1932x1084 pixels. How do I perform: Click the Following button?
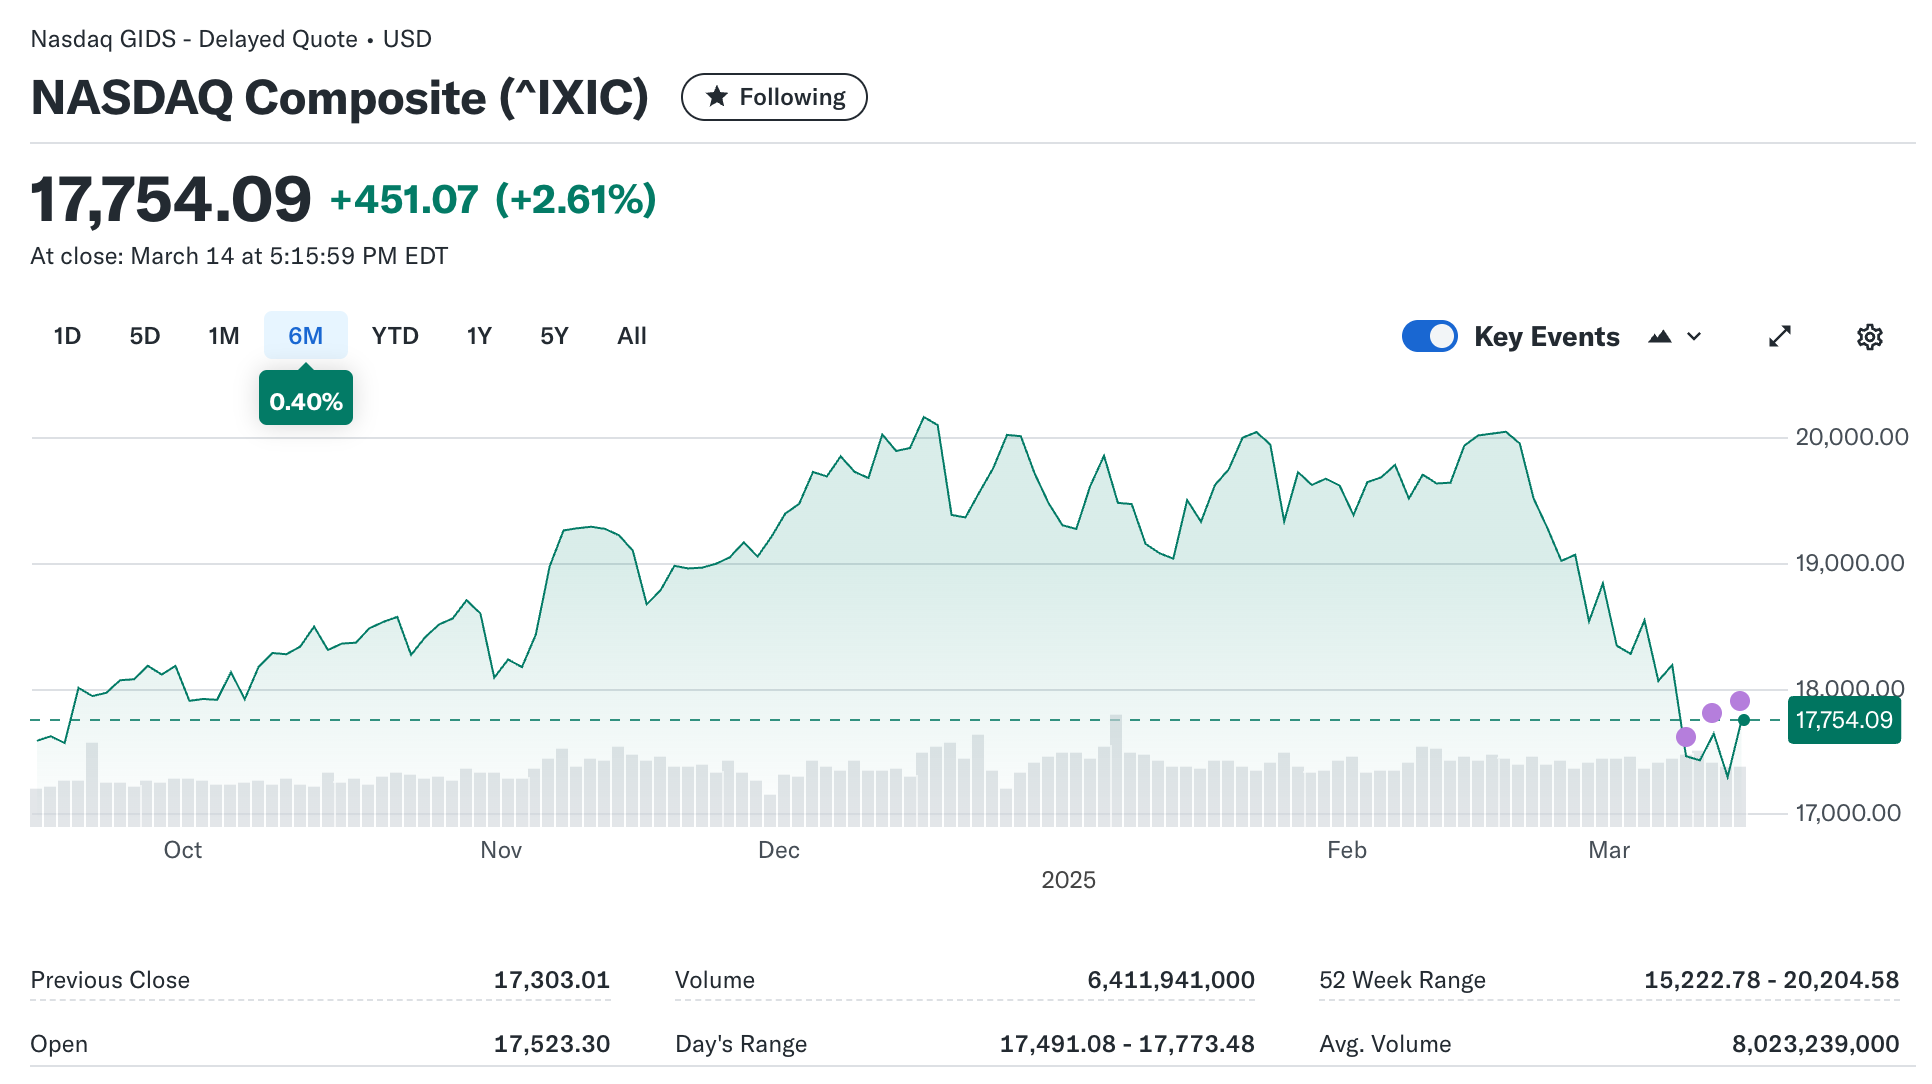774,97
